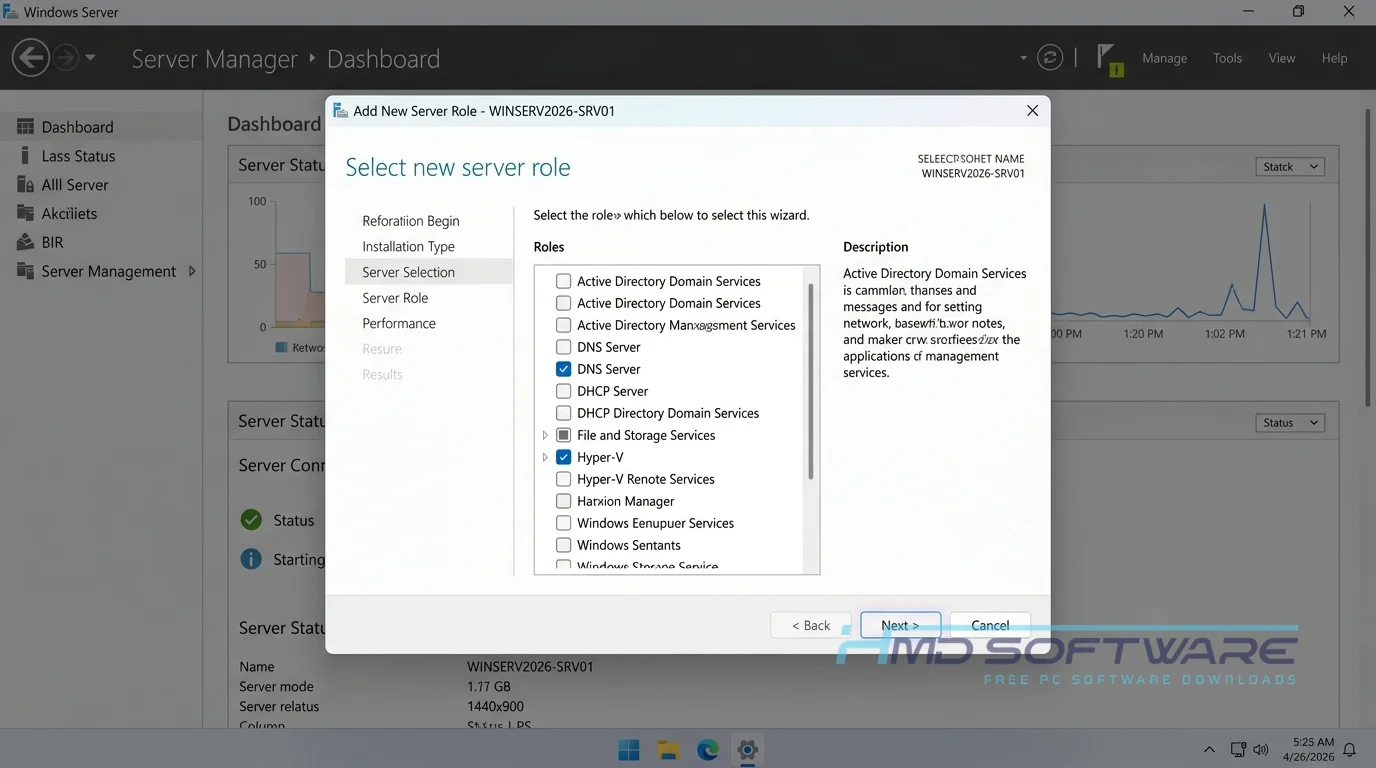Check the first Active Directory Domain Services box
Screen dimensions: 1376x768
click(x=563, y=281)
